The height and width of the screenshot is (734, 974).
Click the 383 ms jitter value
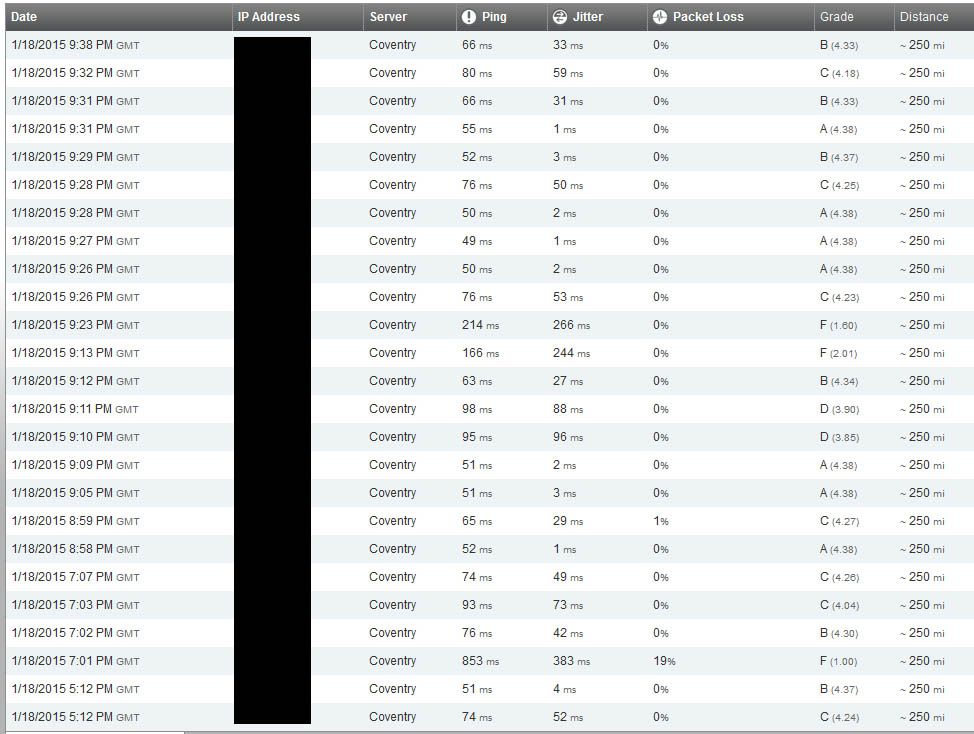pyautogui.click(x=571, y=661)
